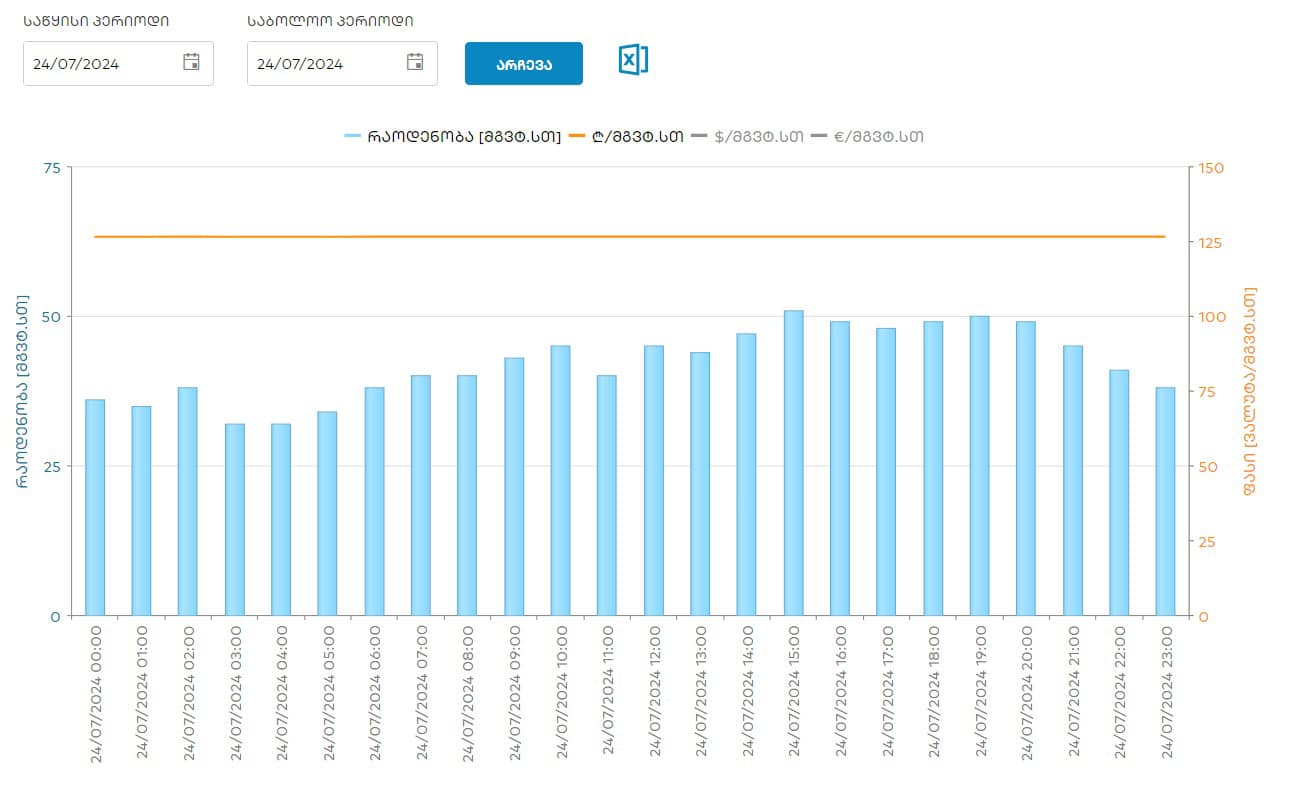Select the bar for 24/07/2024 11:00

pos(607,495)
